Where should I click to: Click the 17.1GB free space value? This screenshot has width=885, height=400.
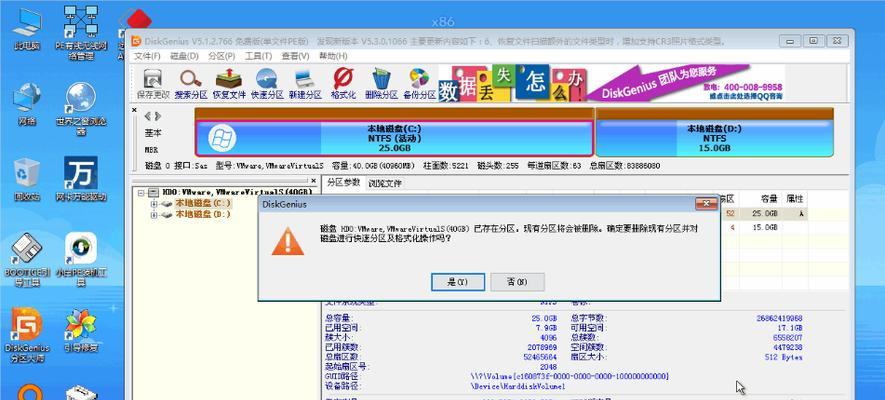(x=790, y=328)
